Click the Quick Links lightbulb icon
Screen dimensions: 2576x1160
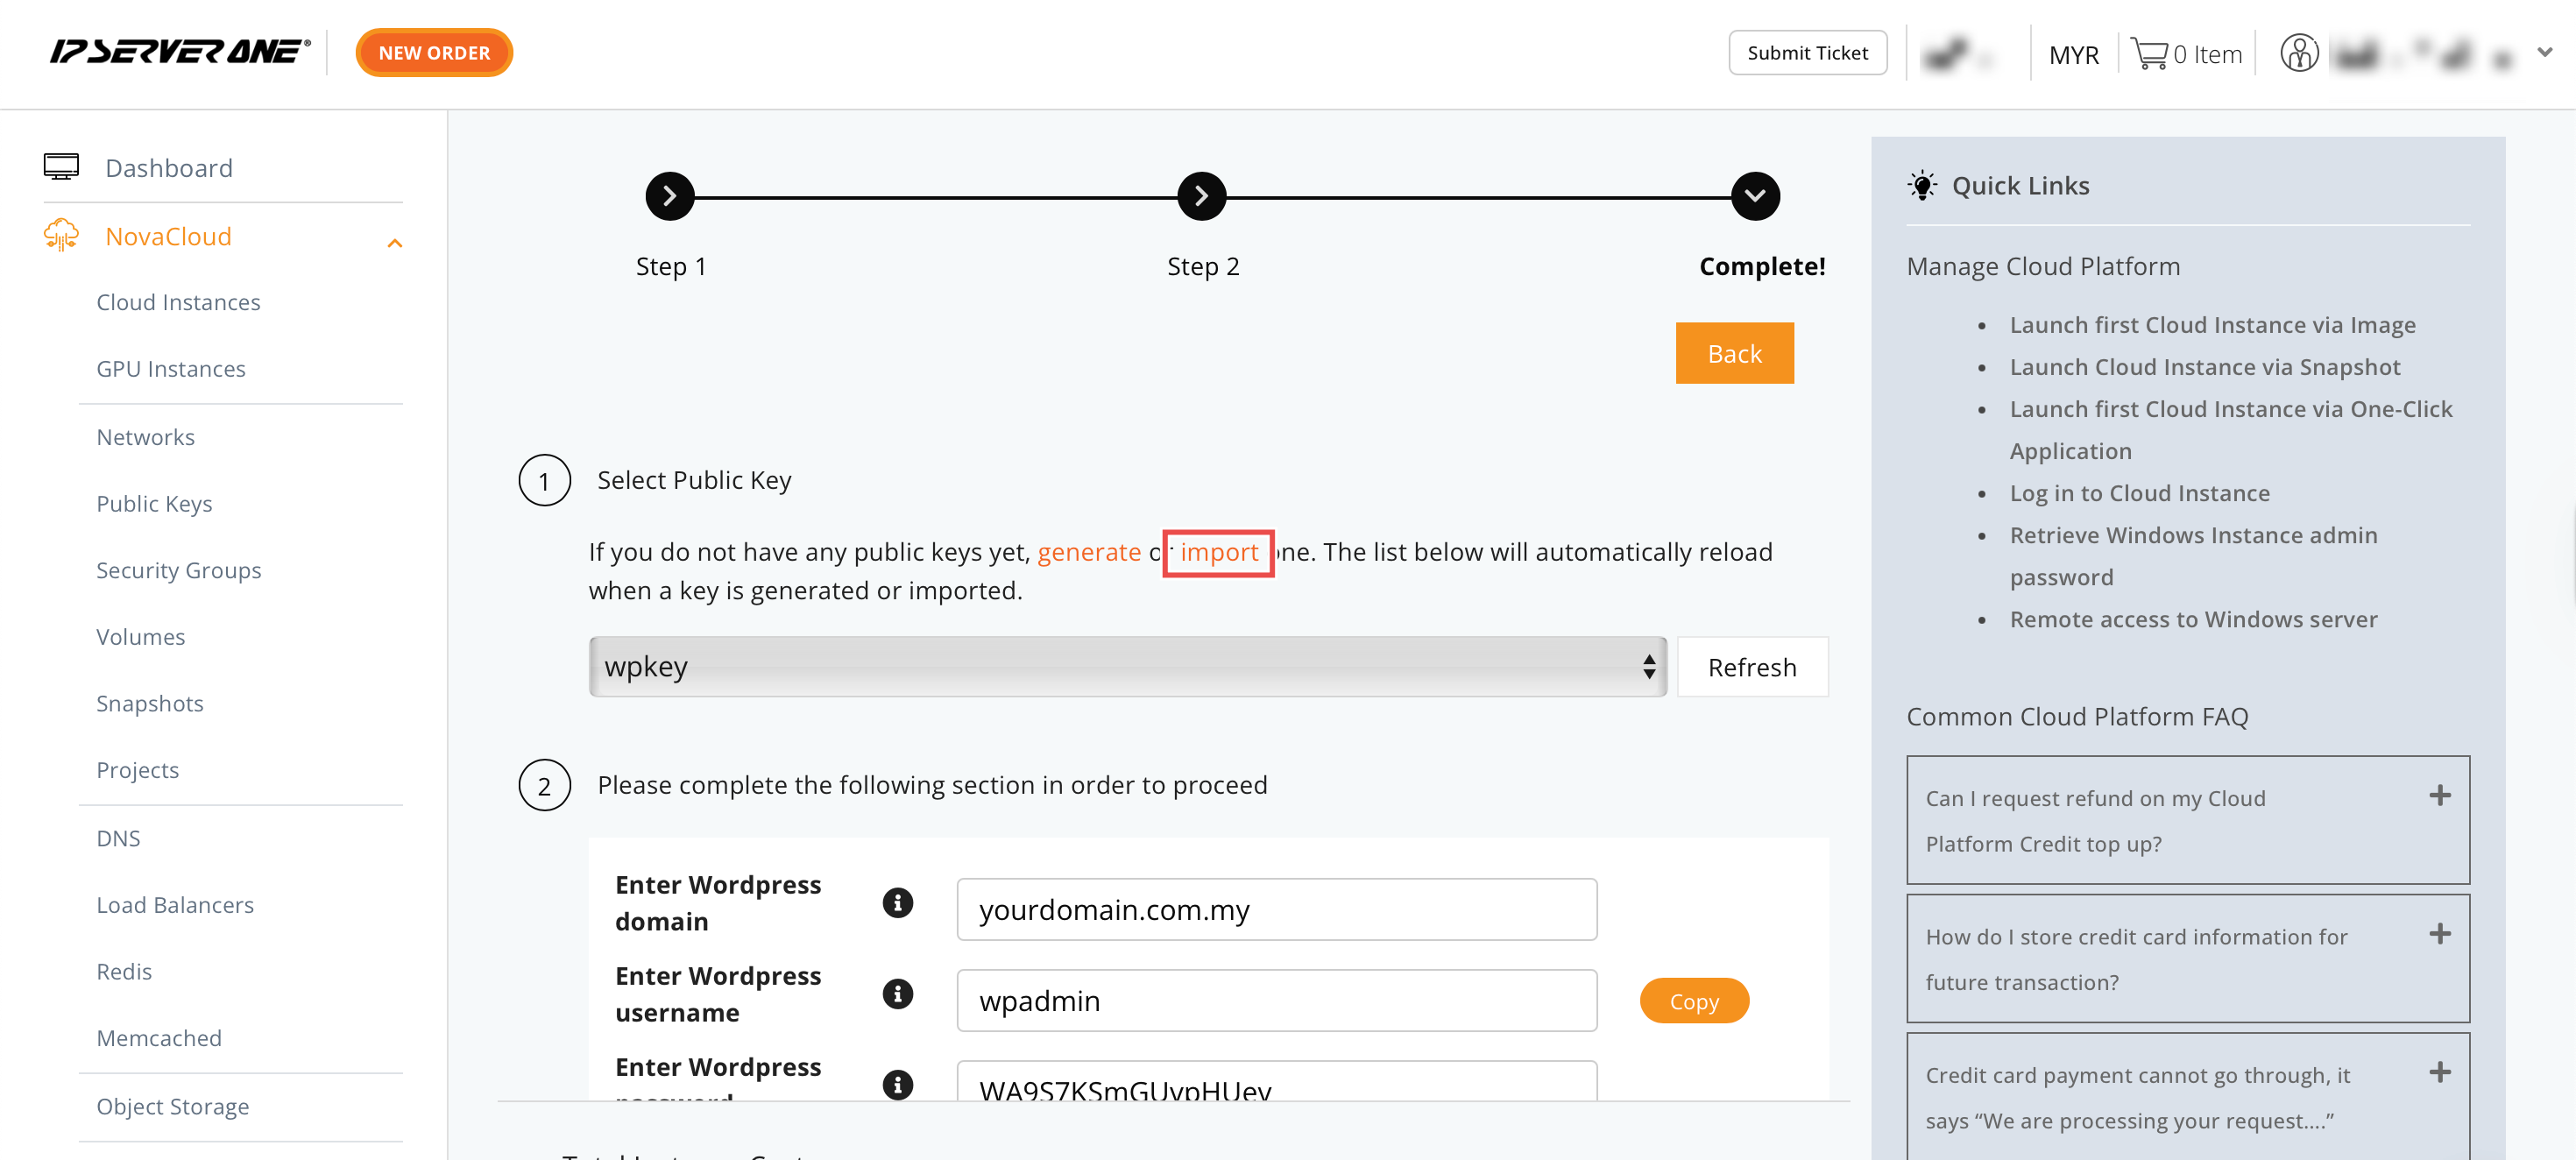pyautogui.click(x=1921, y=185)
